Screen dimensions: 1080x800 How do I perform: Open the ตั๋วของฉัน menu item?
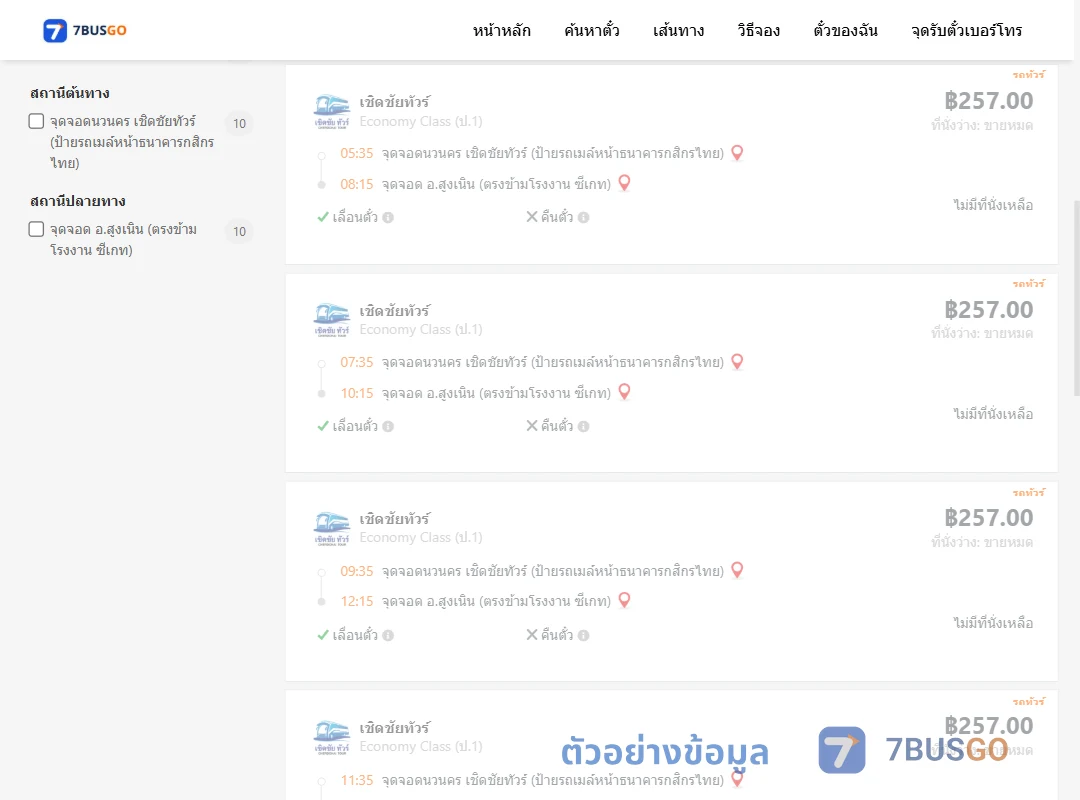(x=845, y=30)
